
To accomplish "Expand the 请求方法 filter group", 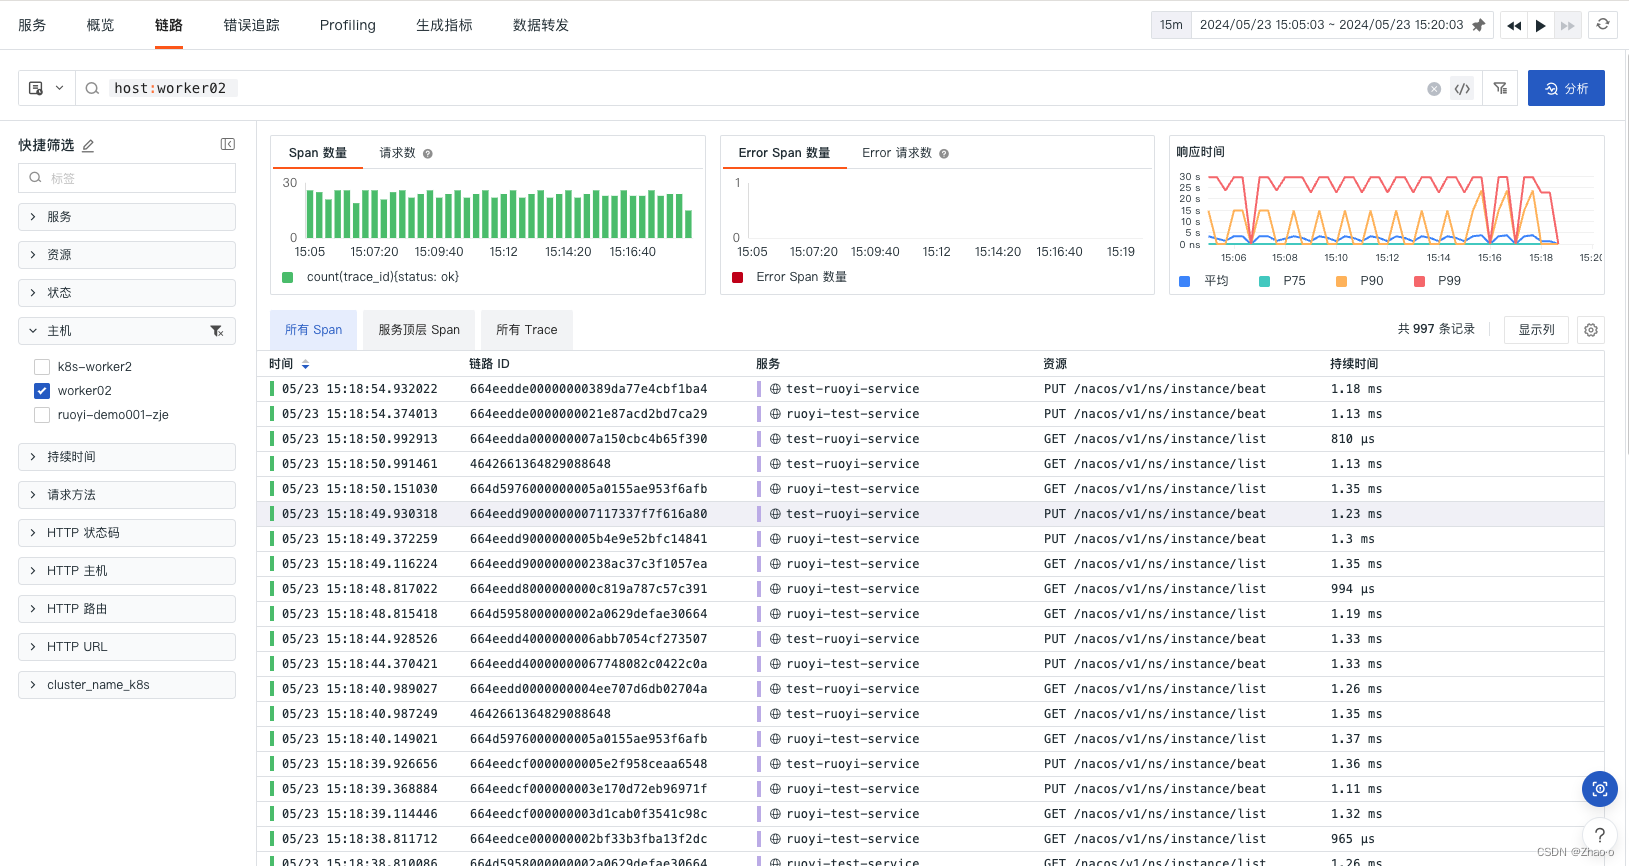I will [127, 495].
